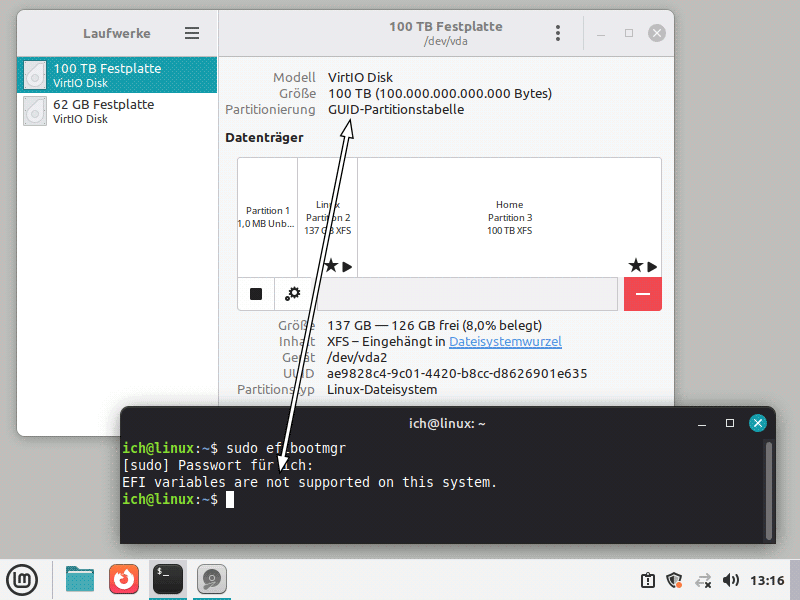
Task: Open the file manager from the panel
Action: pos(80,580)
